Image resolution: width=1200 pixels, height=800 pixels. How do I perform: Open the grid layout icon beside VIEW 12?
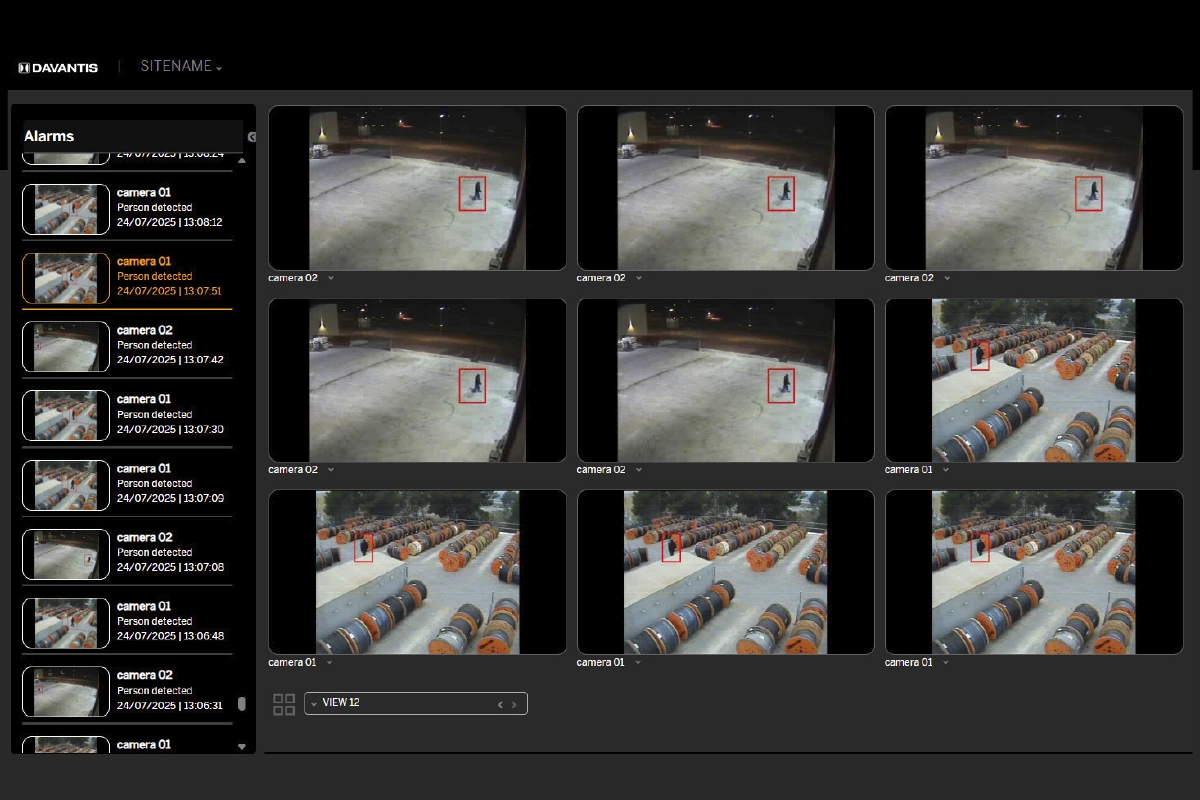[284, 704]
